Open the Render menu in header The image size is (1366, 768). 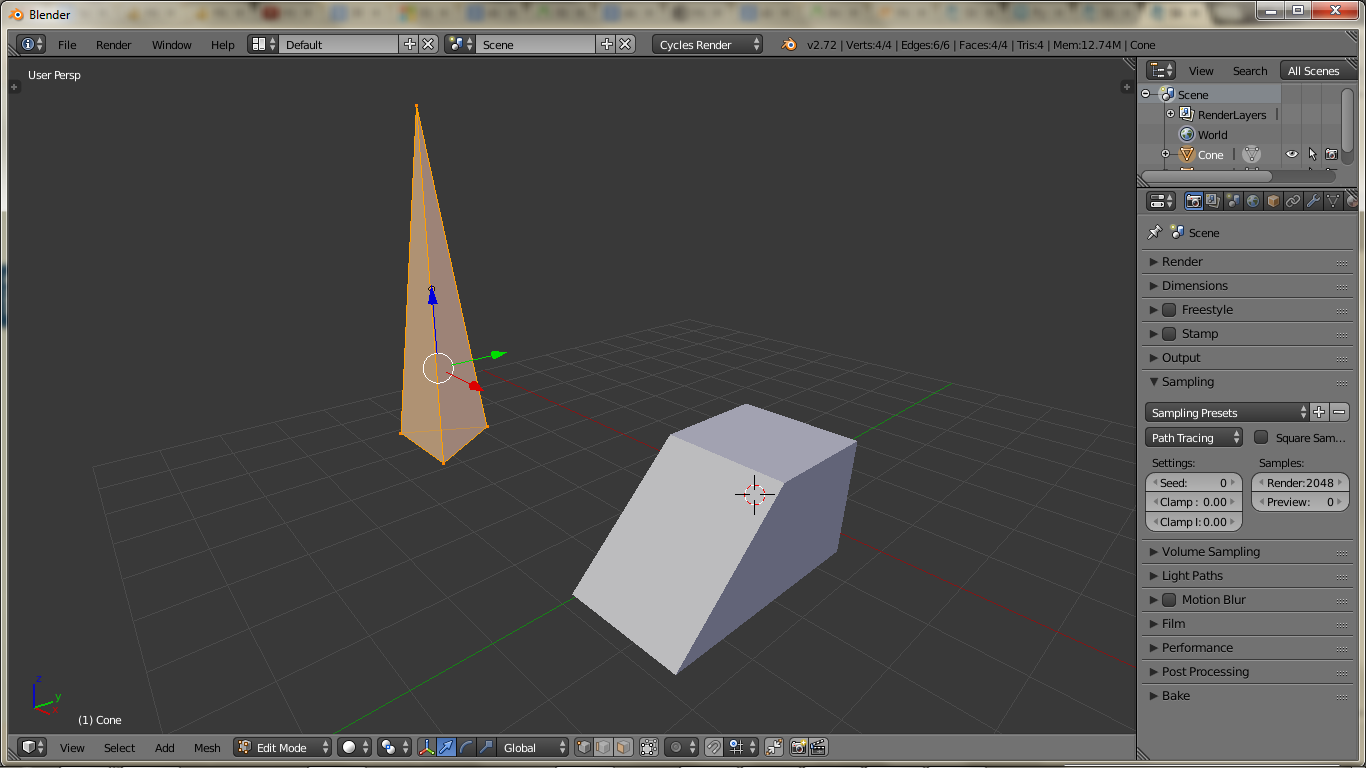pyautogui.click(x=114, y=44)
